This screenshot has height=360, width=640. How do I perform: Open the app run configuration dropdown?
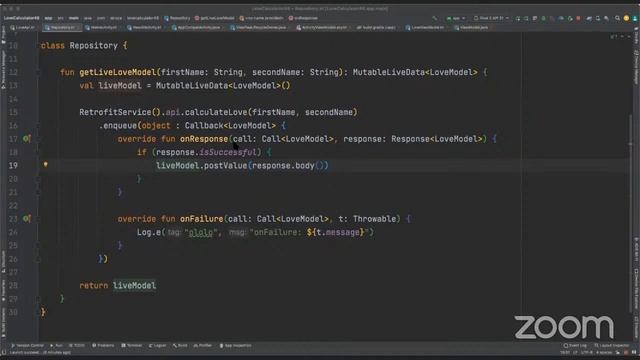(456, 18)
